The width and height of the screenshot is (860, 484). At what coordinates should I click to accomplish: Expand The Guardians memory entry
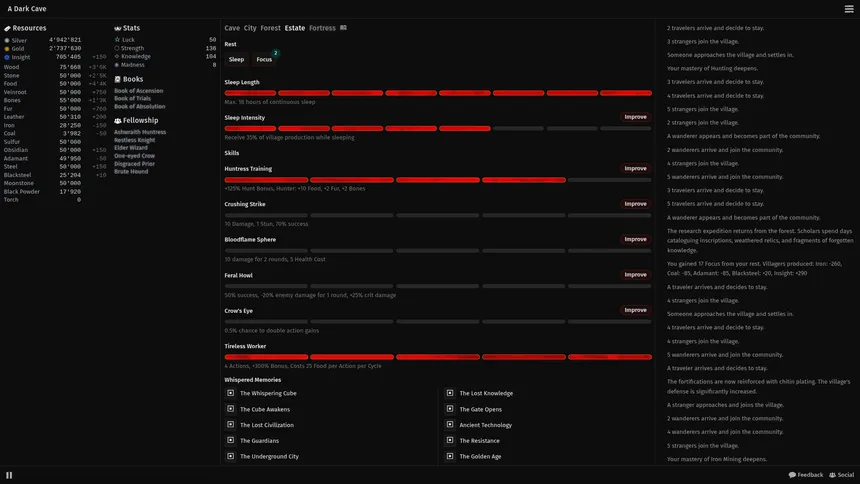230,440
